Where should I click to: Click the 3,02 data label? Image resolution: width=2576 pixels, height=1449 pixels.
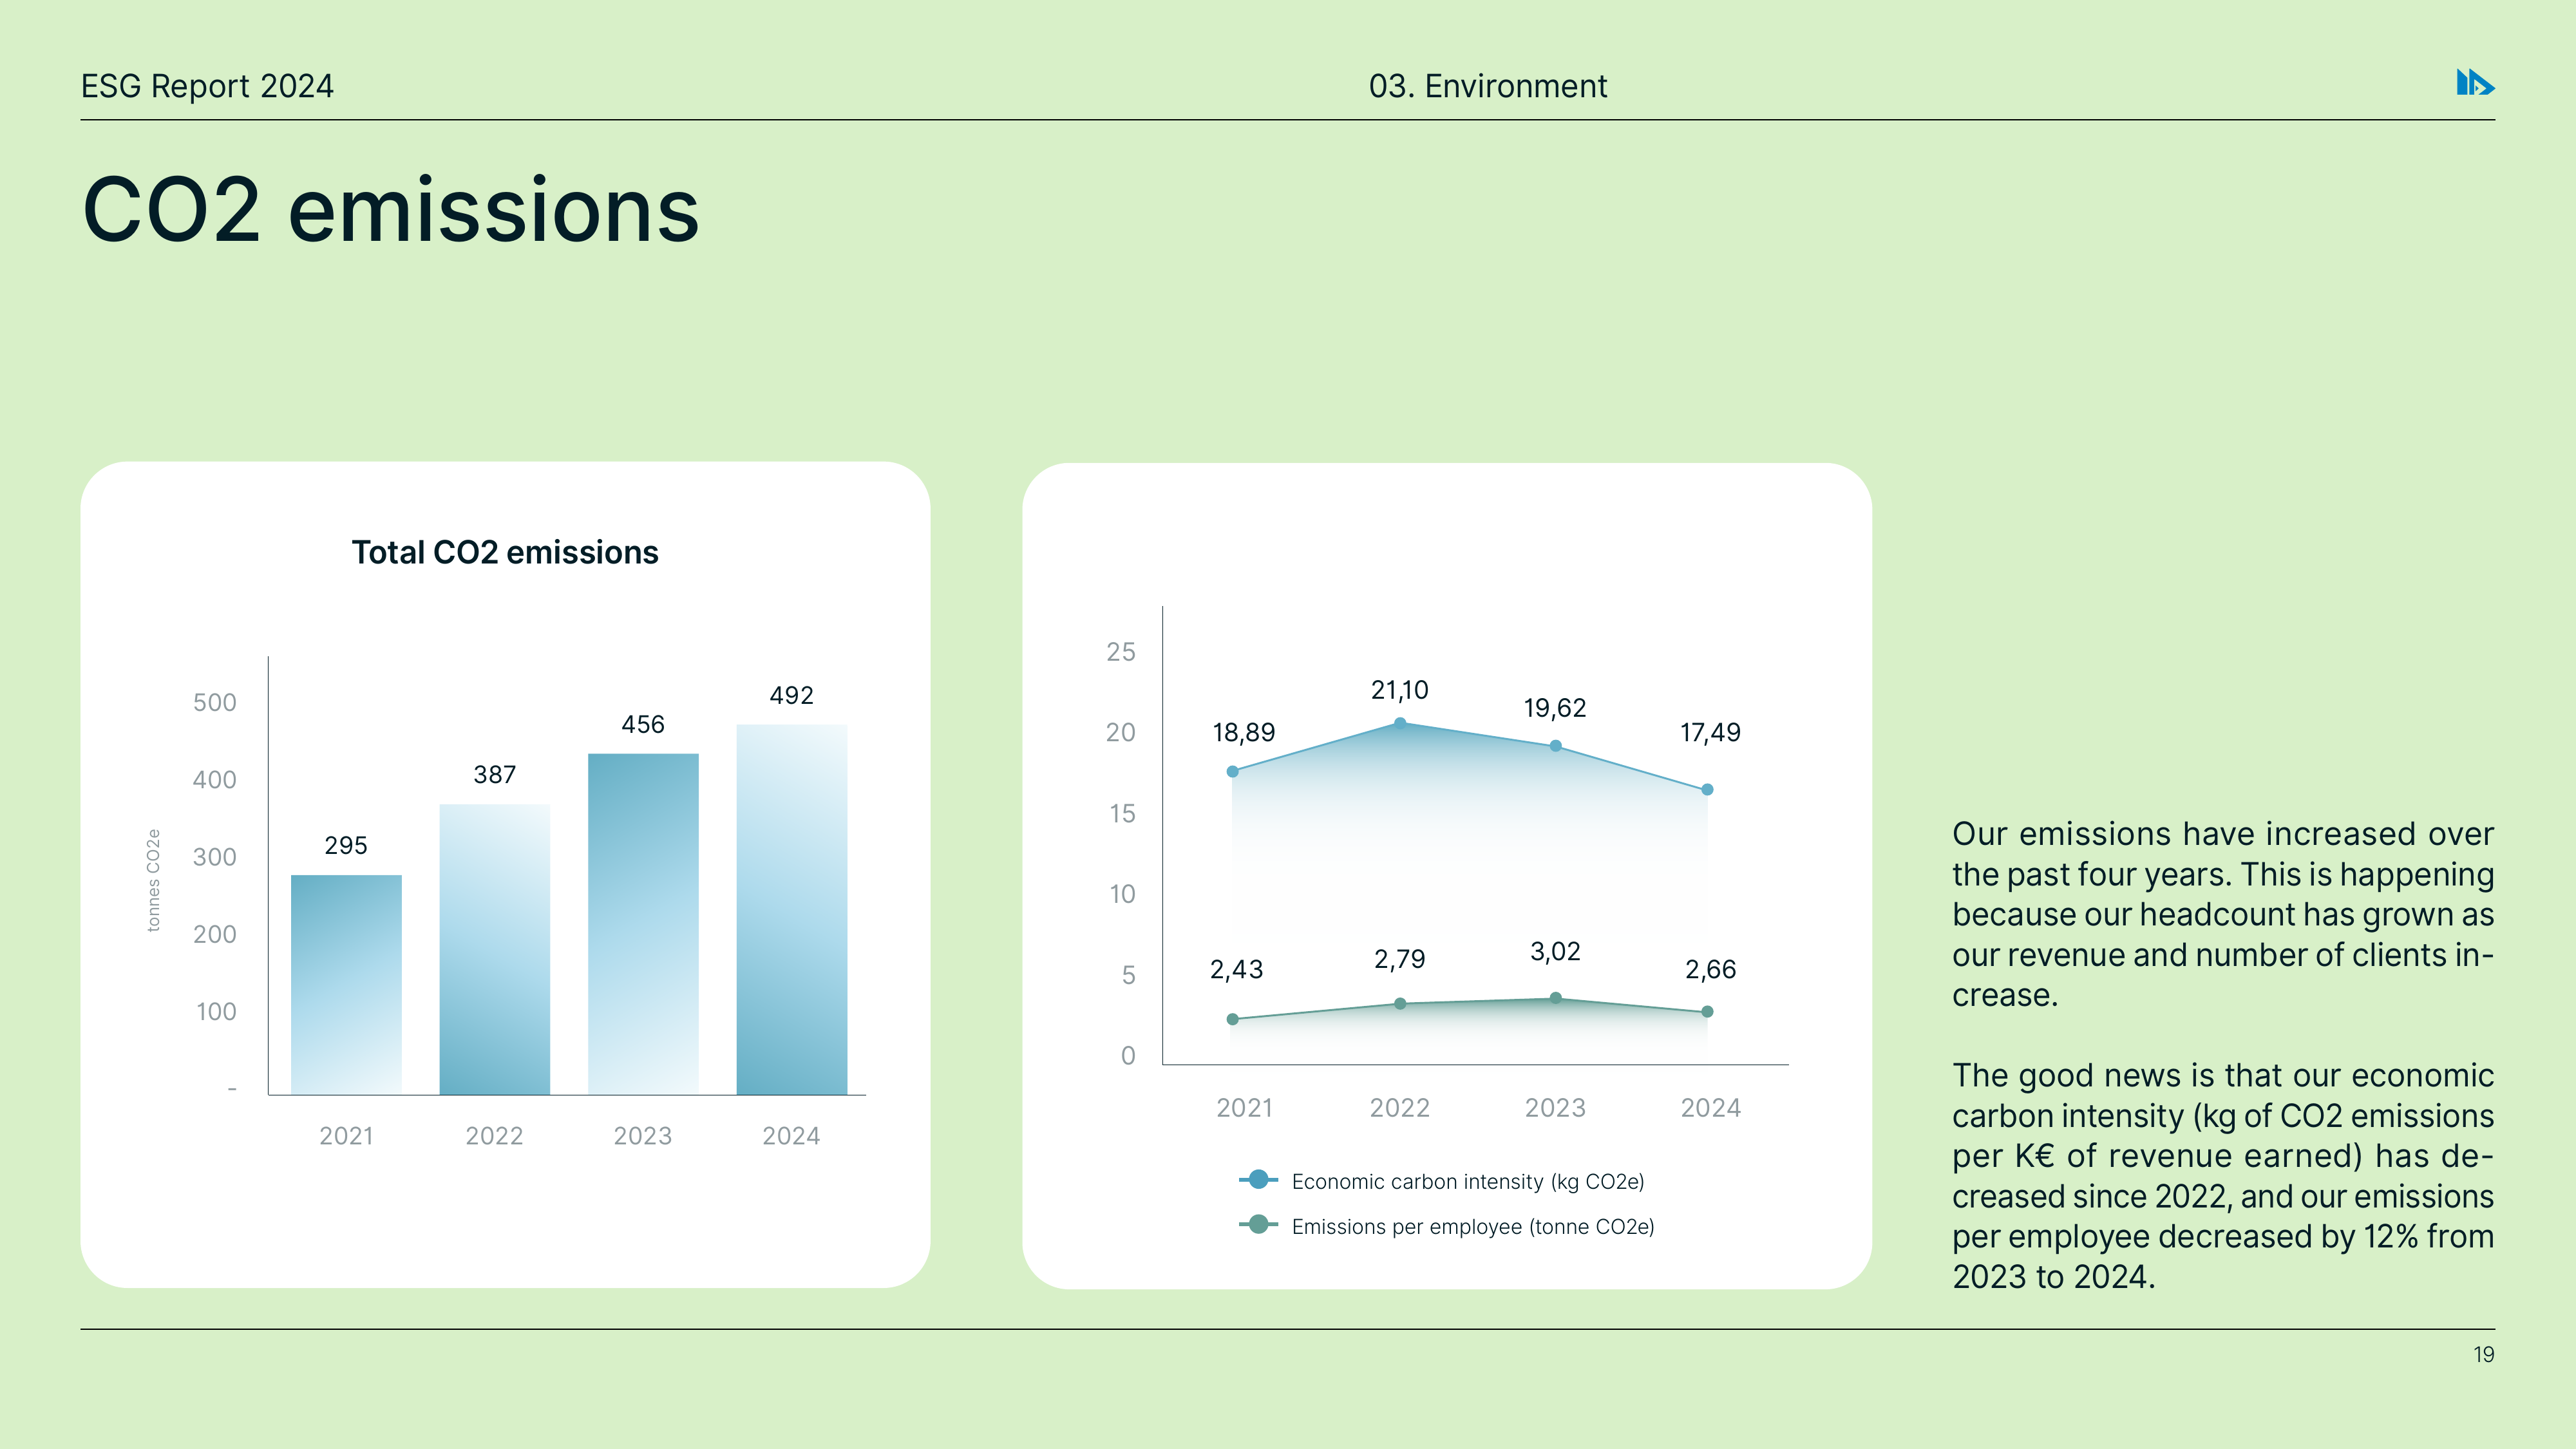click(1555, 952)
